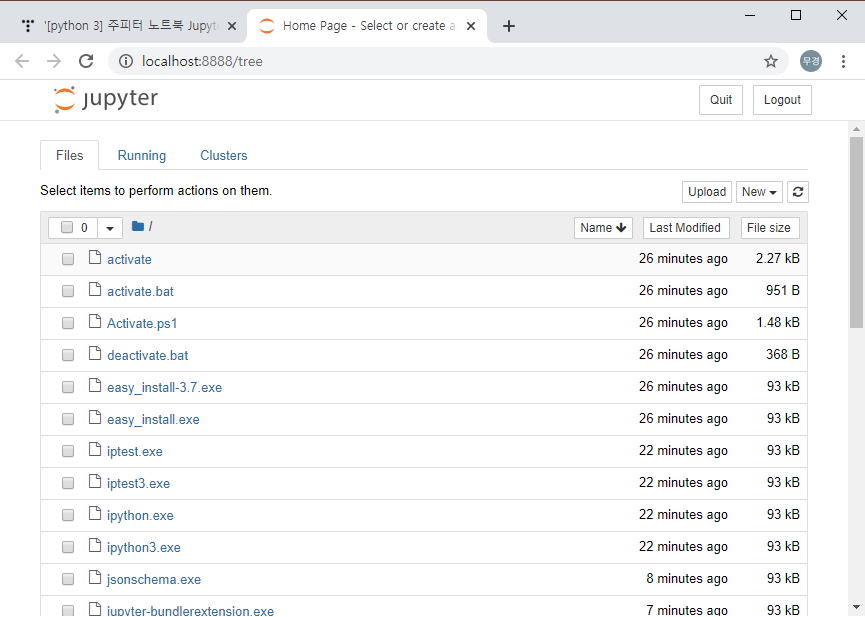865x617 pixels.
Task: Click file icon next to iptest3.exe
Action: coord(95,481)
